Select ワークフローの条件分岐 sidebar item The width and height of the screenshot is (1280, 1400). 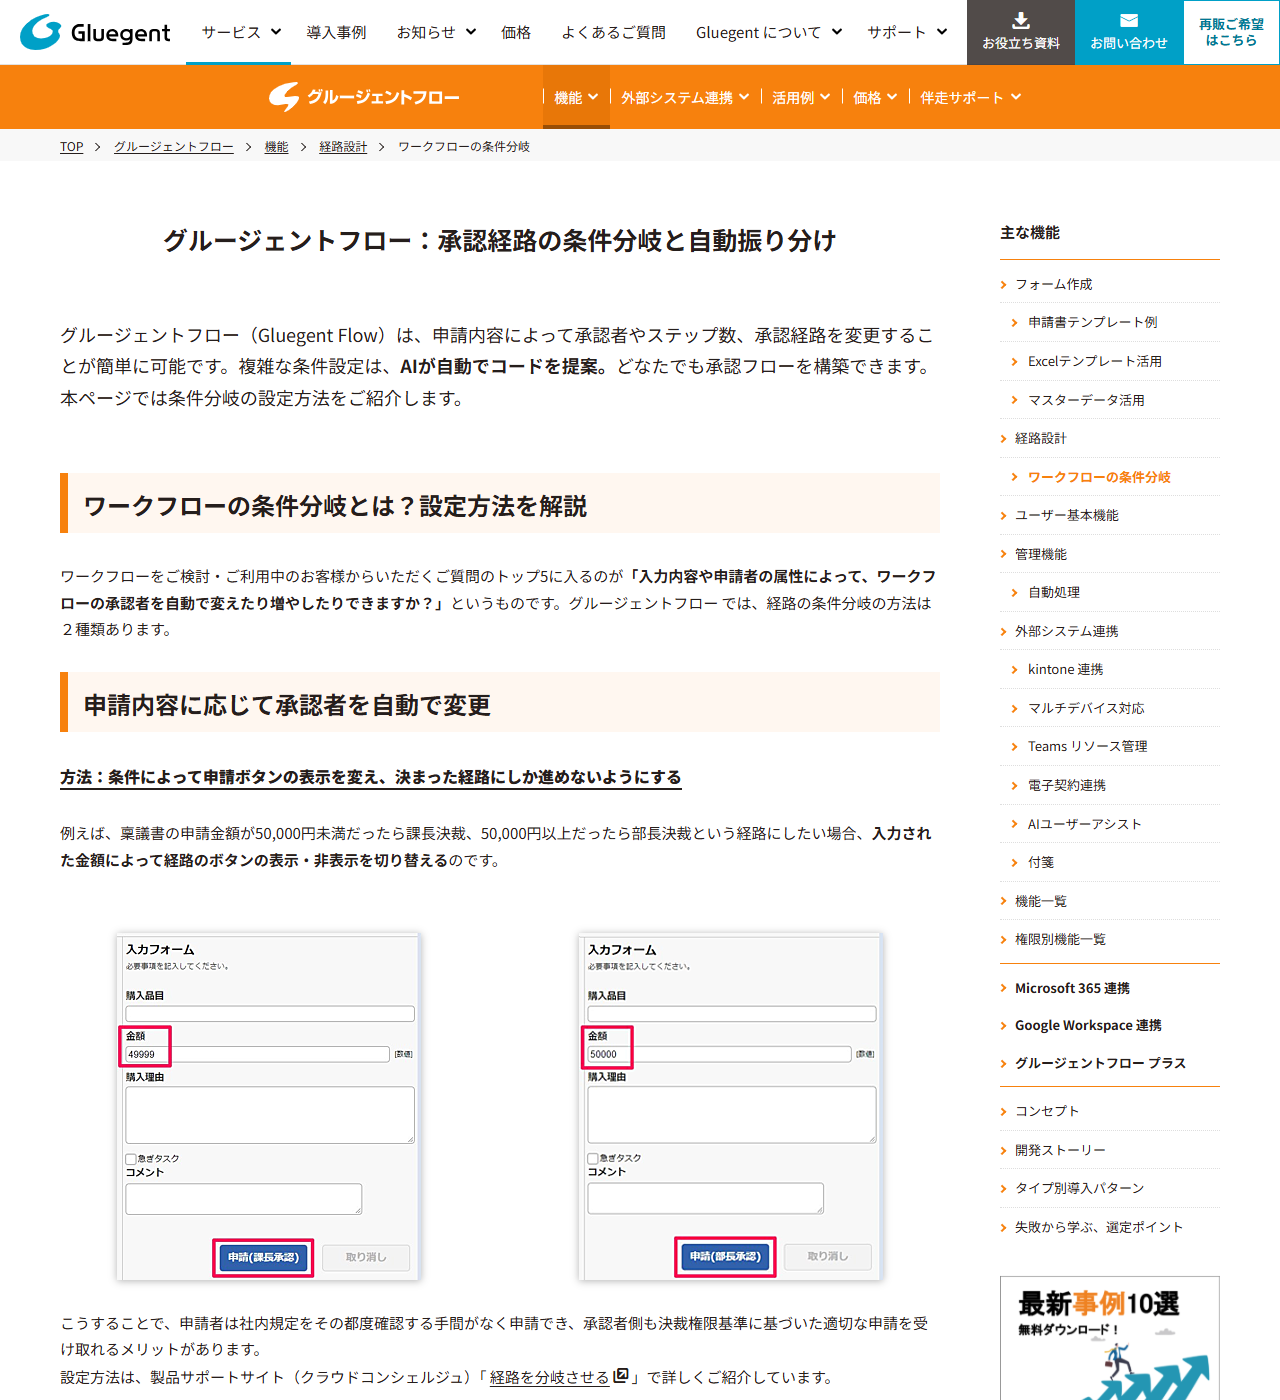tap(1099, 477)
